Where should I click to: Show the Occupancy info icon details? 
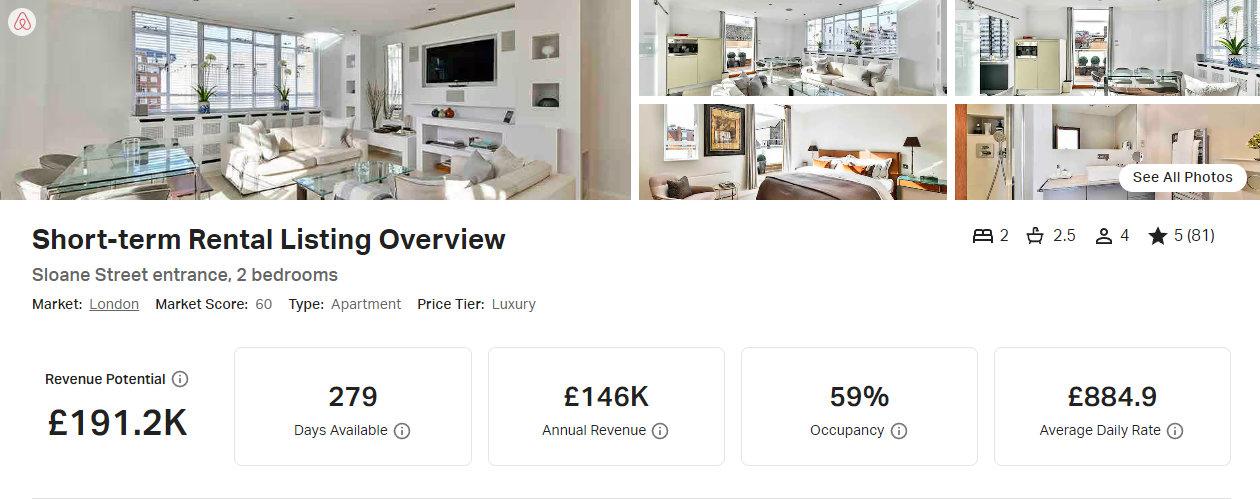[x=899, y=431]
